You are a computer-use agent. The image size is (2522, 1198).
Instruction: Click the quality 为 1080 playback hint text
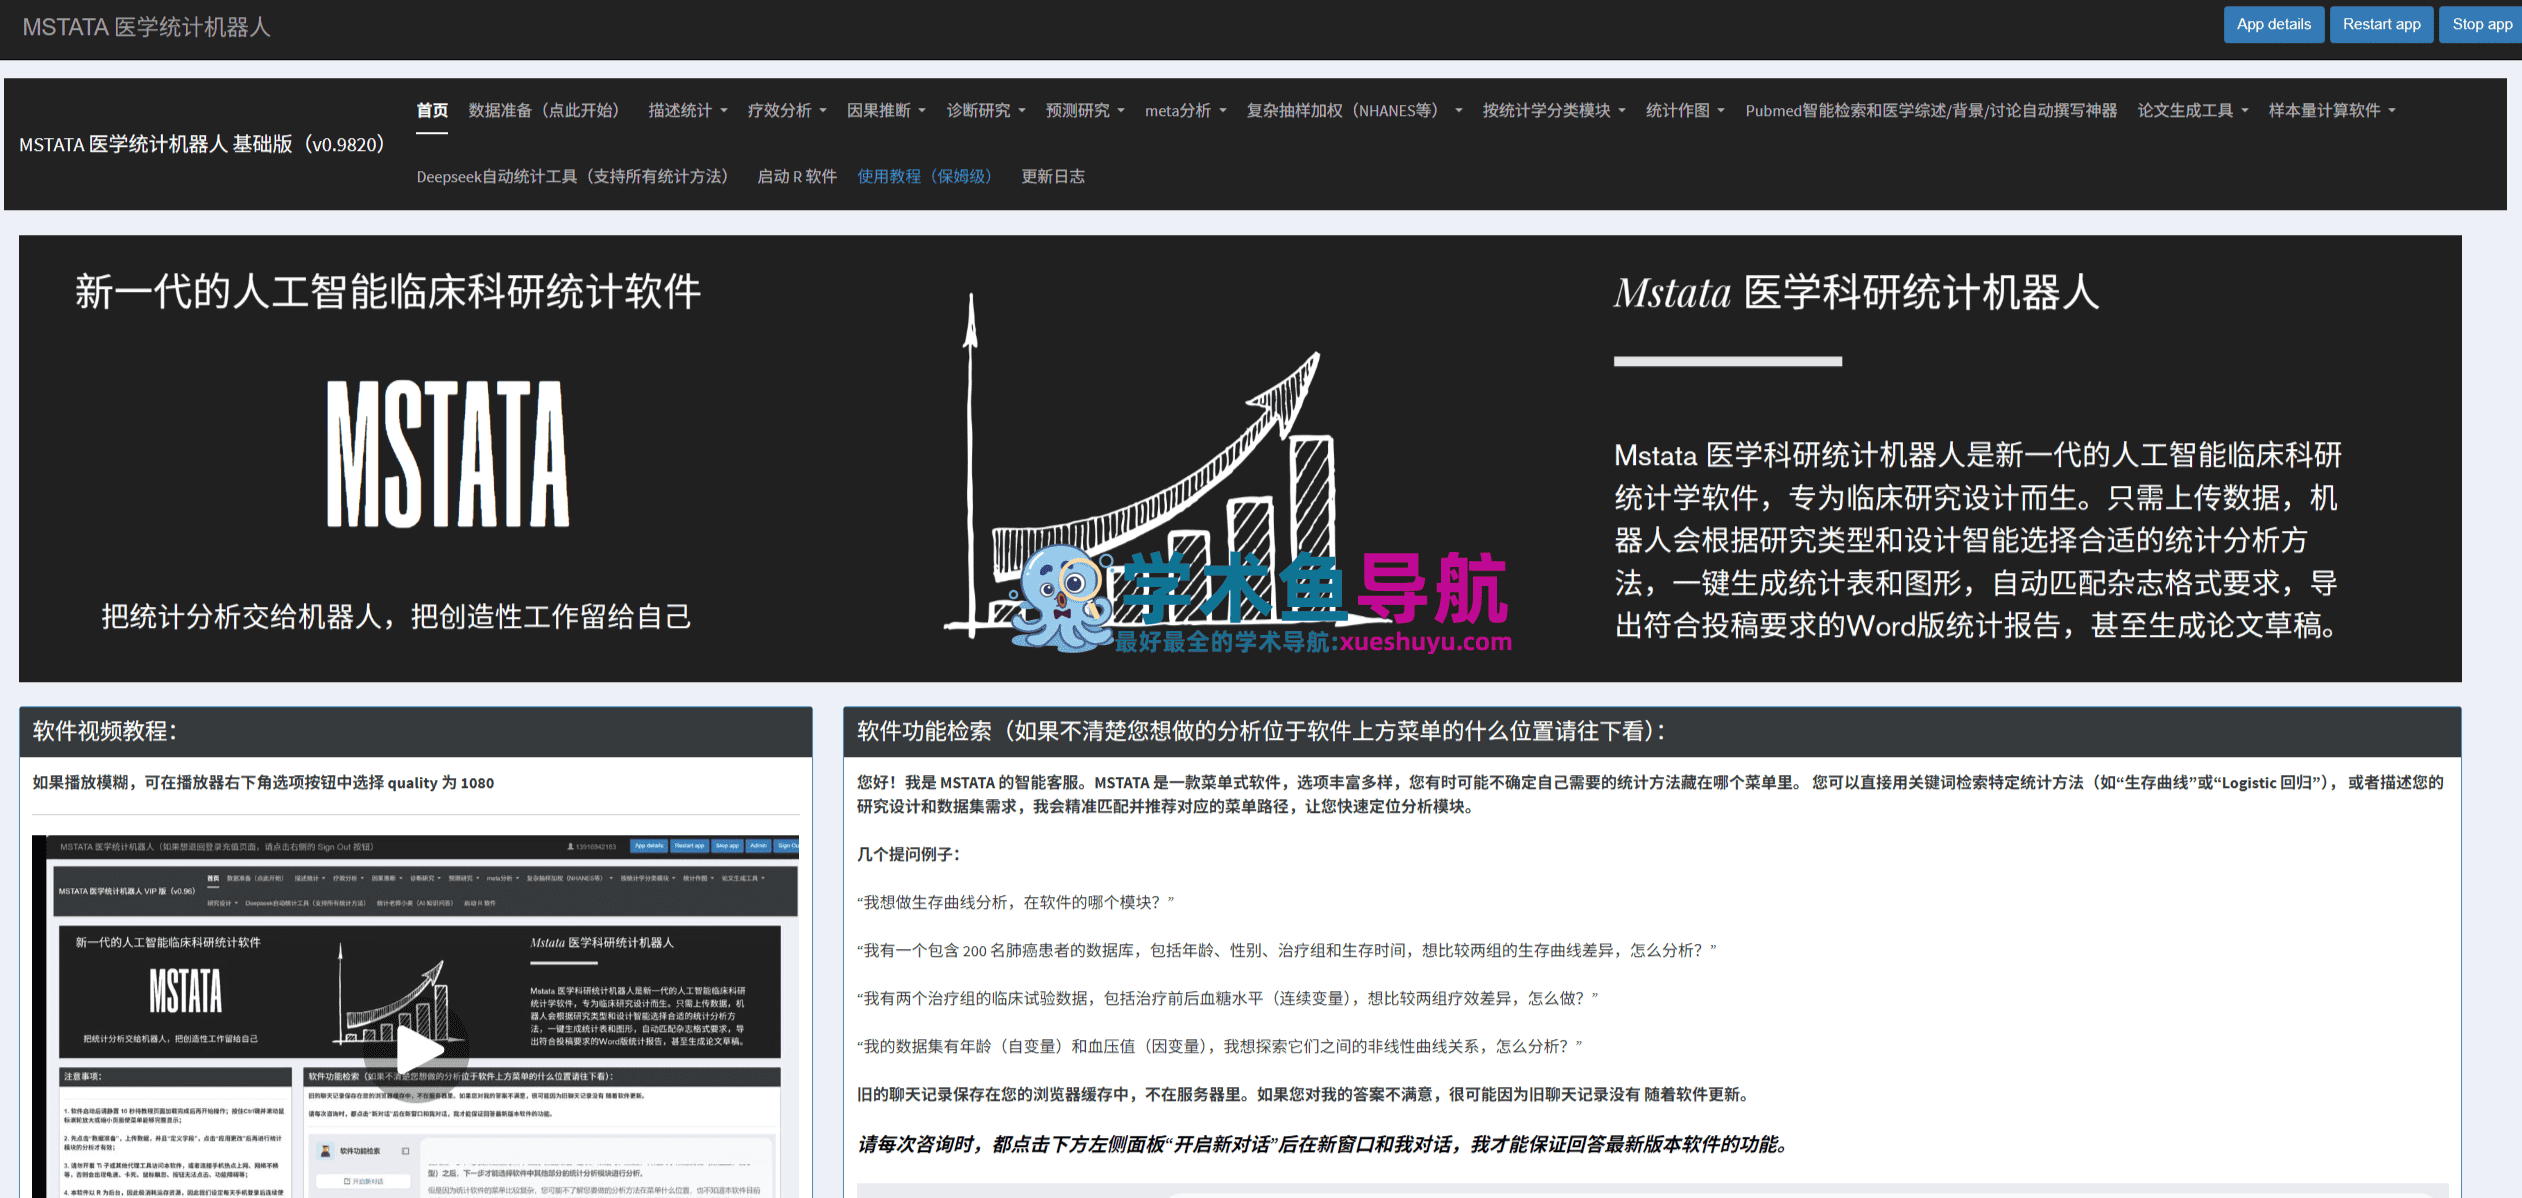pyautogui.click(x=263, y=783)
